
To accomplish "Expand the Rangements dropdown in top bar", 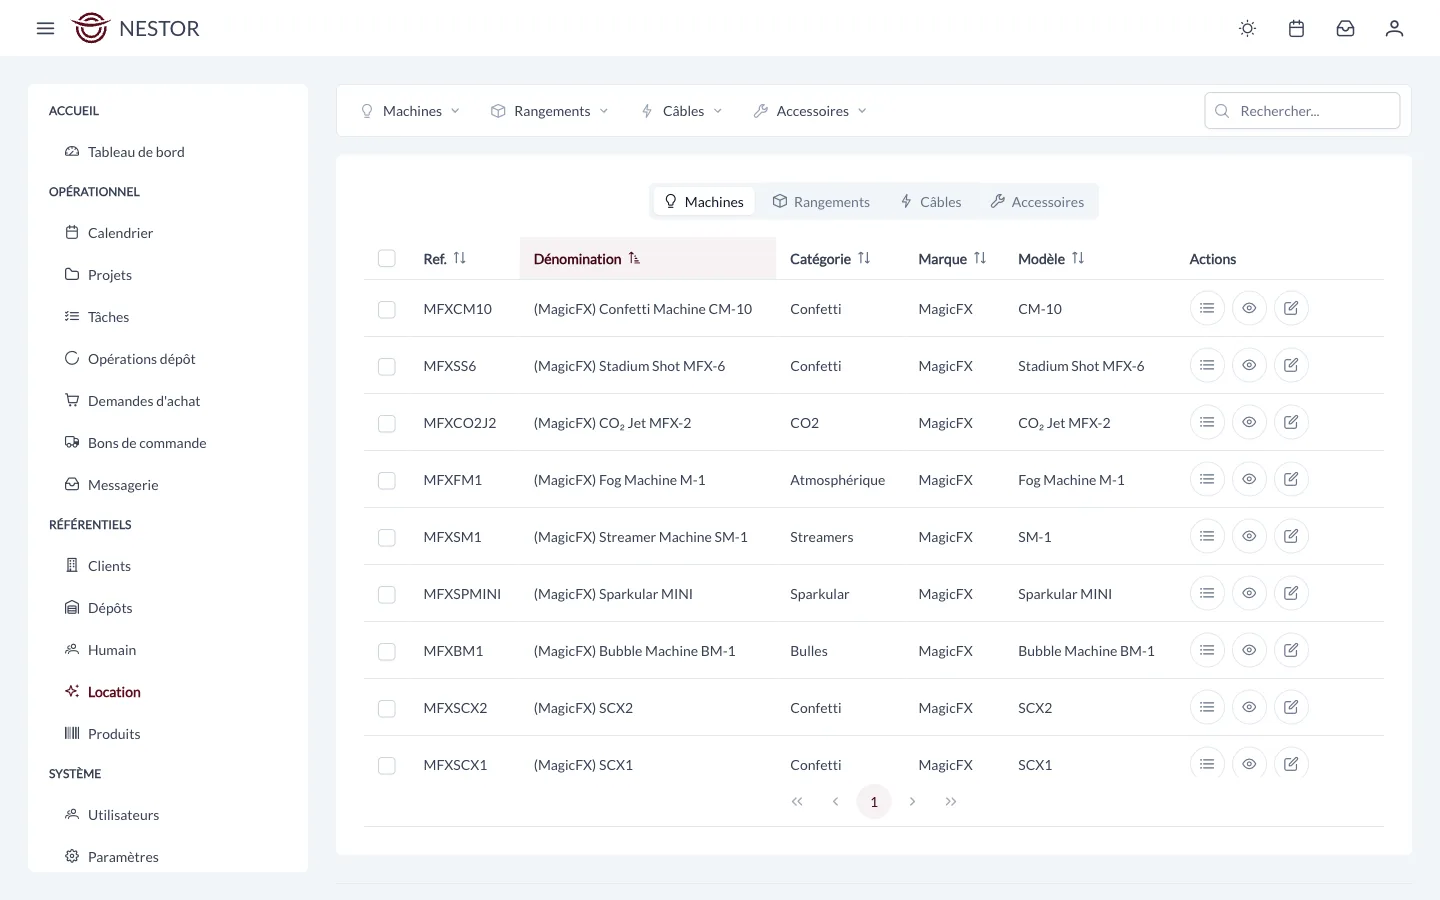I will (550, 111).
